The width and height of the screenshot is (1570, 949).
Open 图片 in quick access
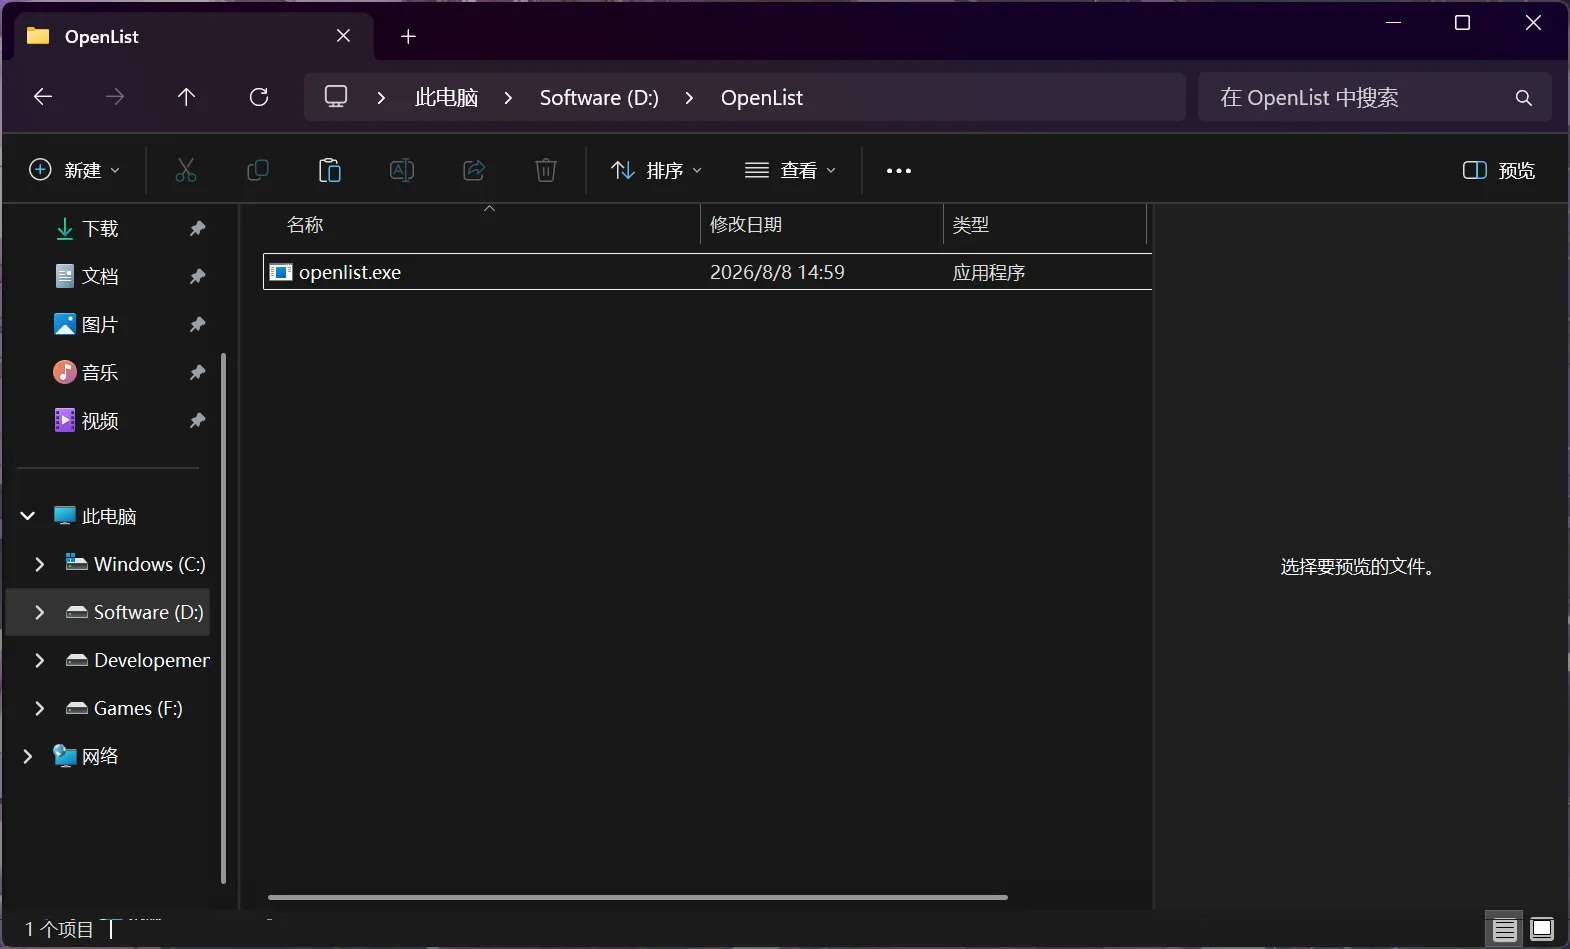[100, 324]
